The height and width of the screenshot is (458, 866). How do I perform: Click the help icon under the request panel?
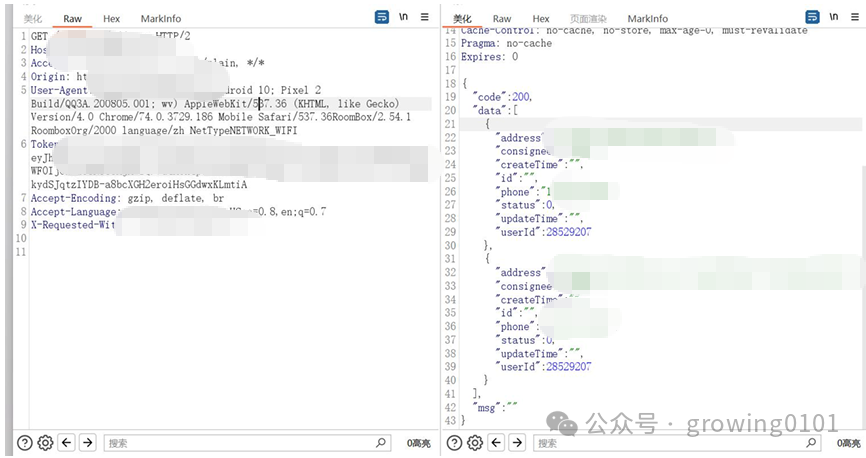pos(25,443)
